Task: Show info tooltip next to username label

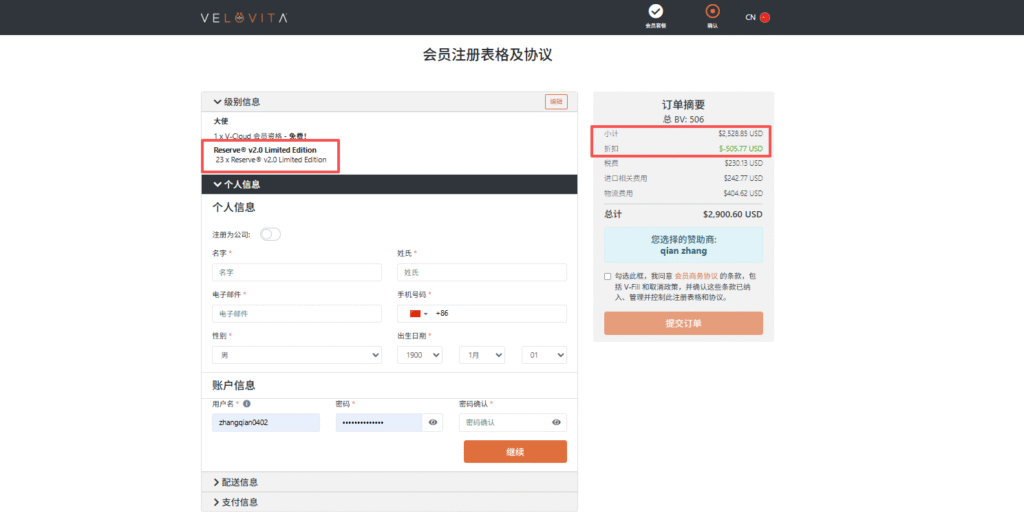Action: click(x=247, y=404)
